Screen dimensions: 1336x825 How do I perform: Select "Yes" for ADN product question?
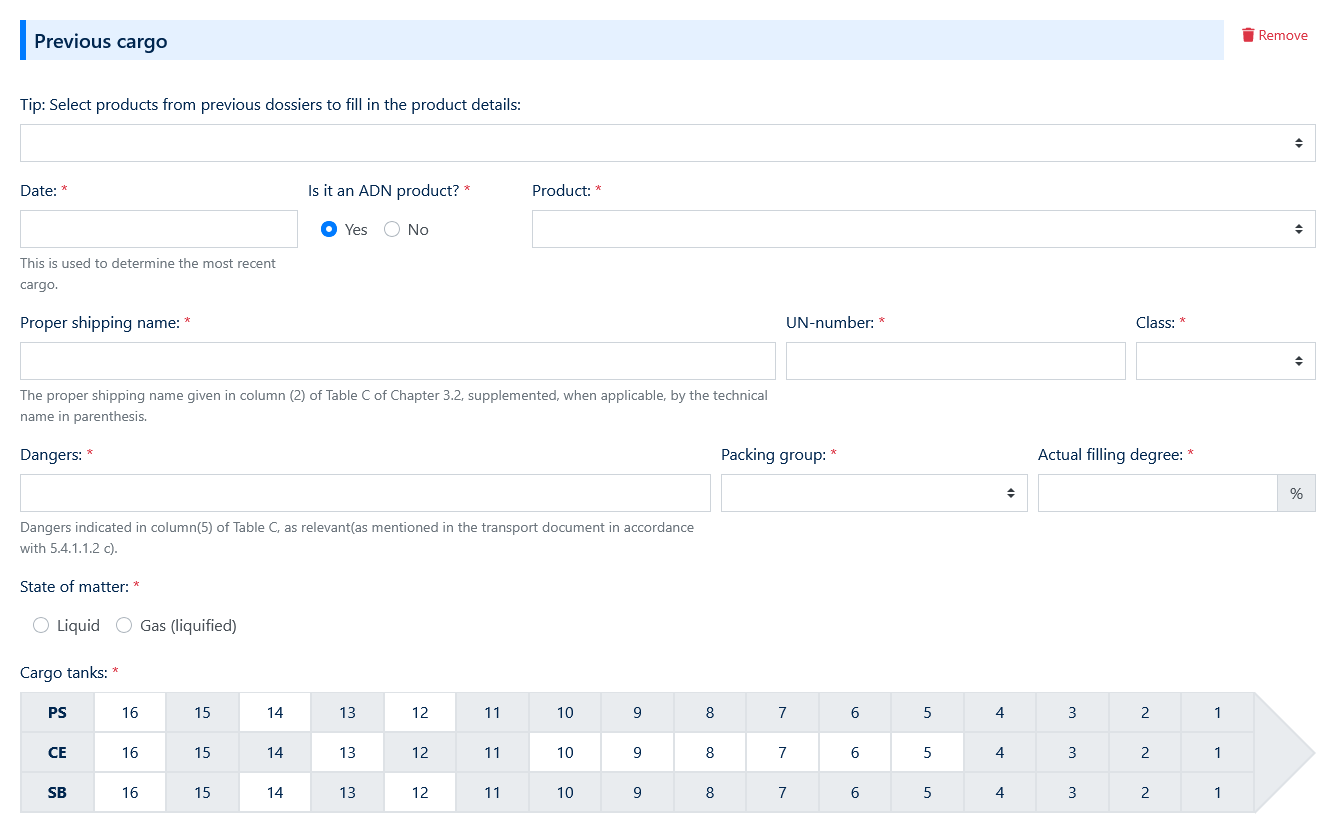coord(329,229)
